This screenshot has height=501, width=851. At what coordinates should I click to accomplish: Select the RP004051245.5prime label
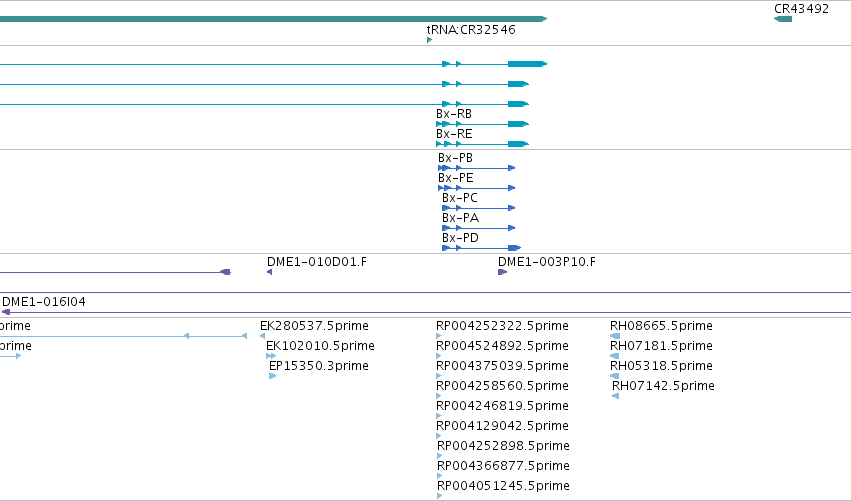coord(504,486)
